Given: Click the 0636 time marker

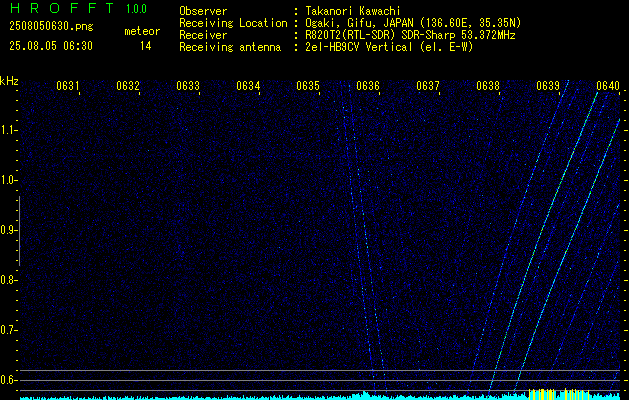Looking at the screenshot, I should [368, 86].
